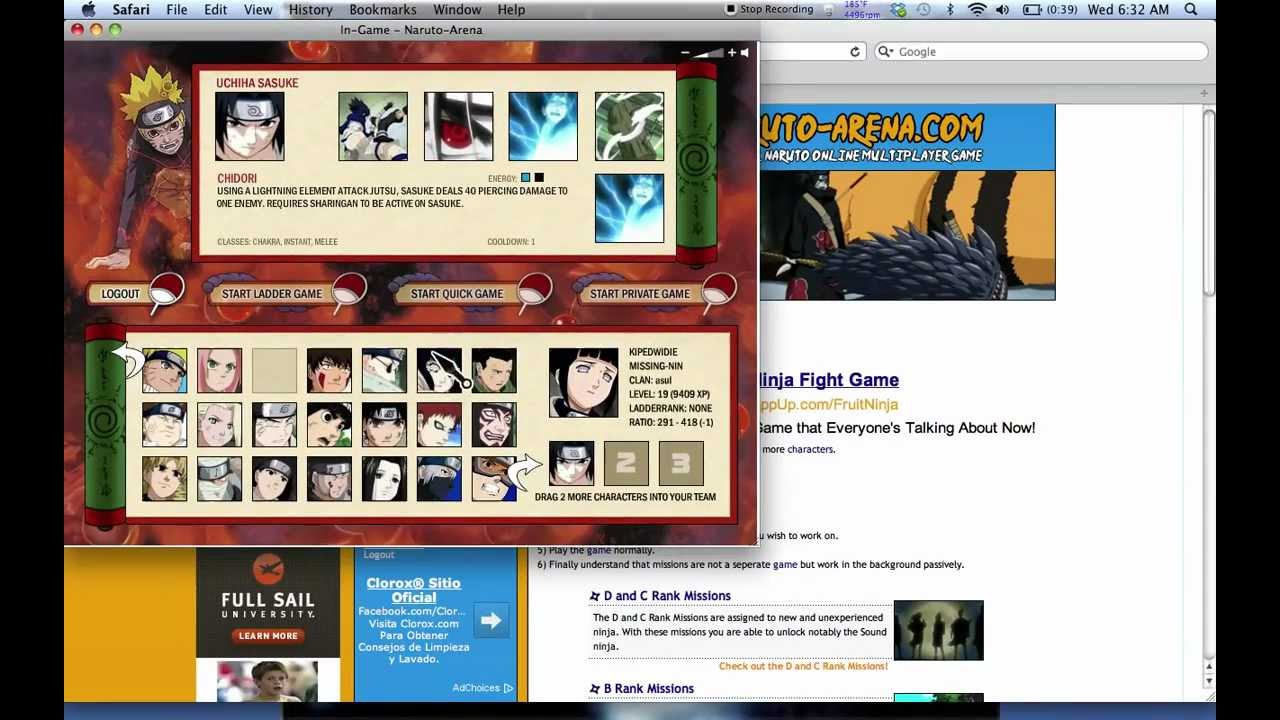Open the Apple menu
The image size is (1280, 720).
[x=89, y=10]
